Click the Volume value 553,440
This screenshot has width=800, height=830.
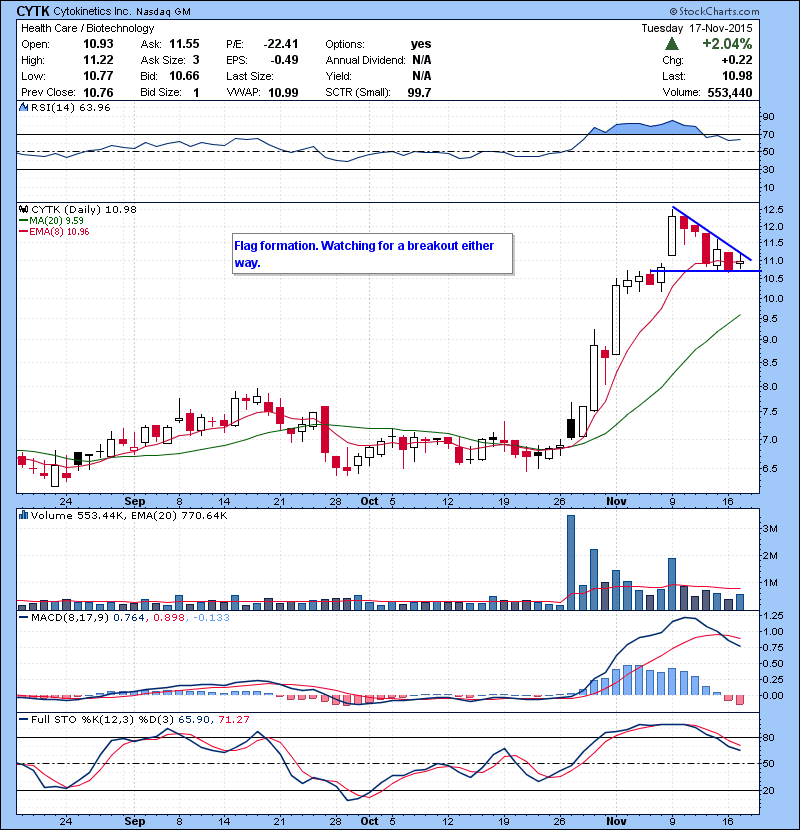click(730, 93)
